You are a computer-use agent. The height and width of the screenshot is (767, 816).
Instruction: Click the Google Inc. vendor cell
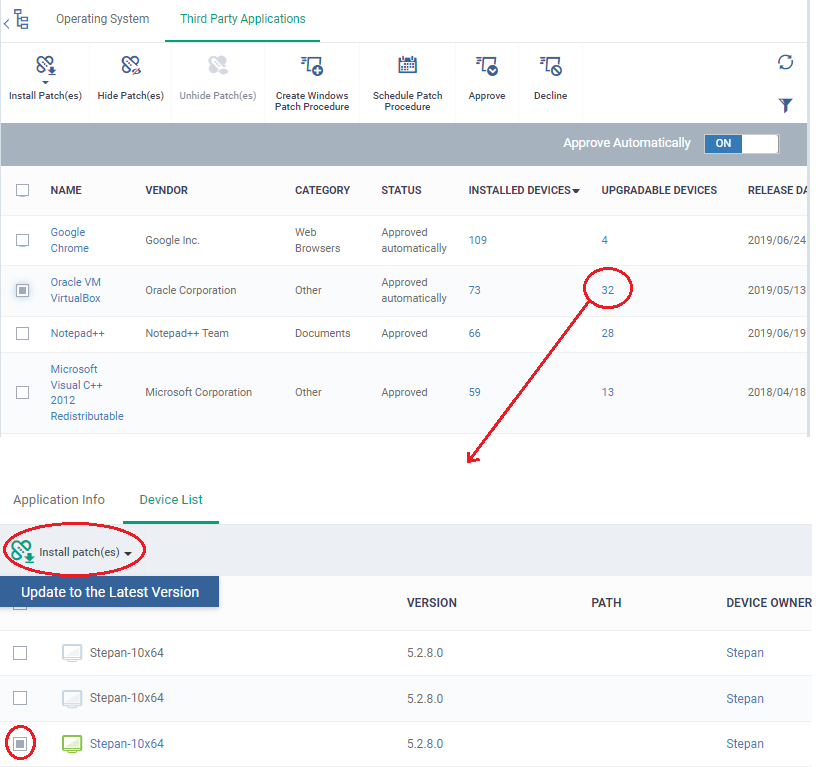point(172,240)
